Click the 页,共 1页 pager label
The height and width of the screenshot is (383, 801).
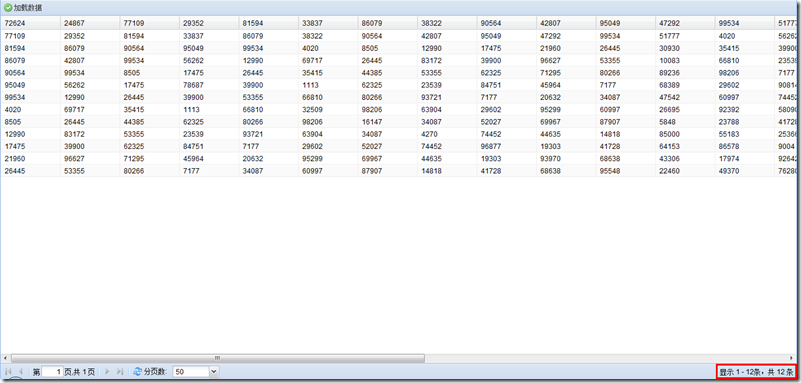coord(79,372)
